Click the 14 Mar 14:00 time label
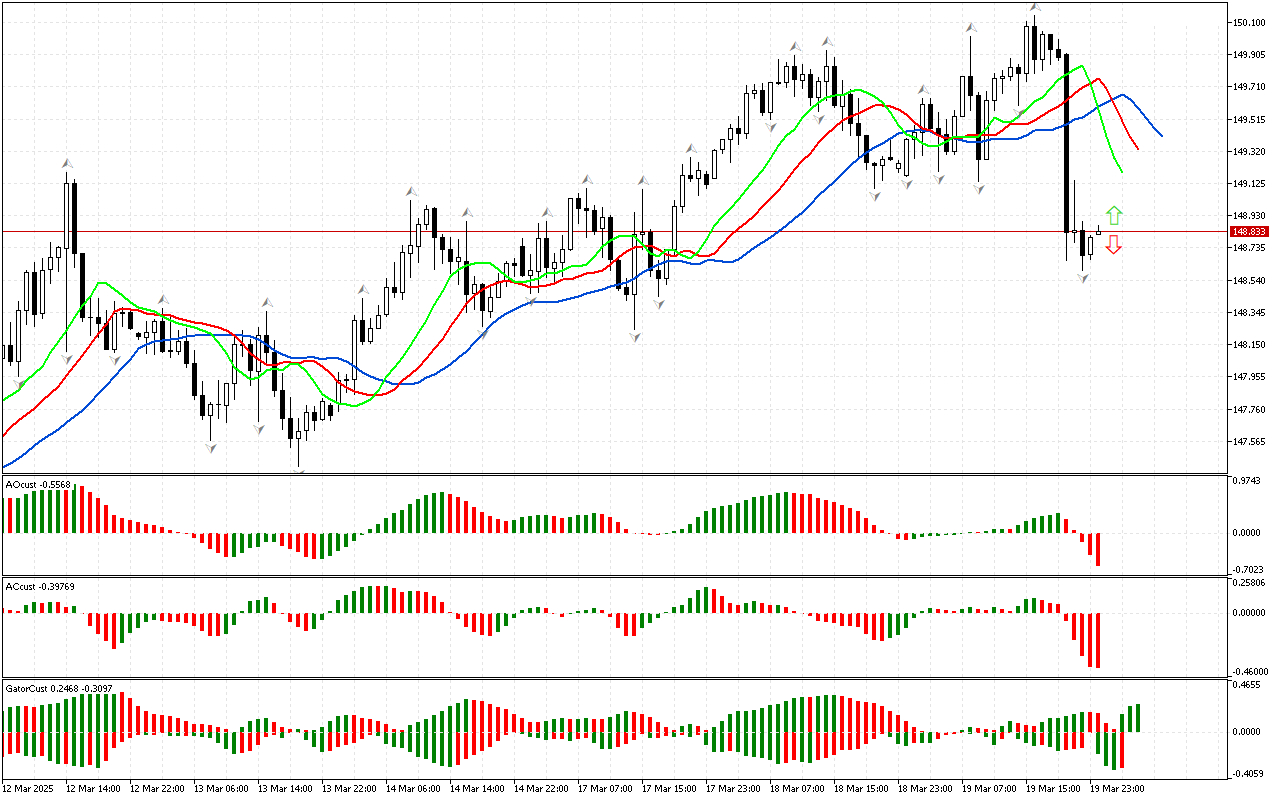 point(477,789)
